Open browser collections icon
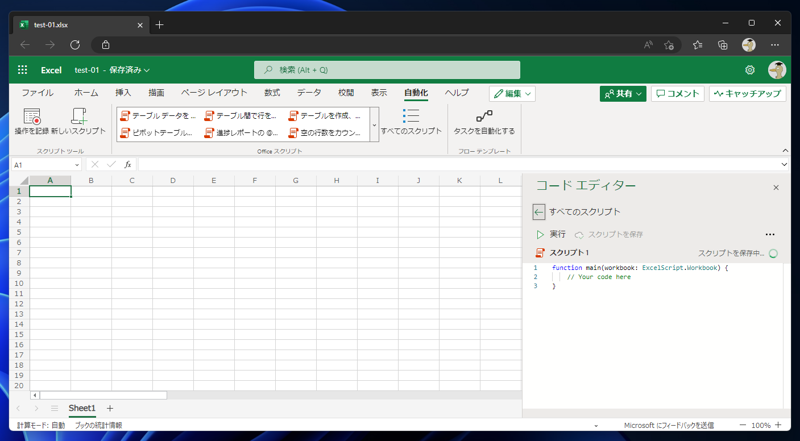This screenshot has width=800, height=441. pos(722,45)
